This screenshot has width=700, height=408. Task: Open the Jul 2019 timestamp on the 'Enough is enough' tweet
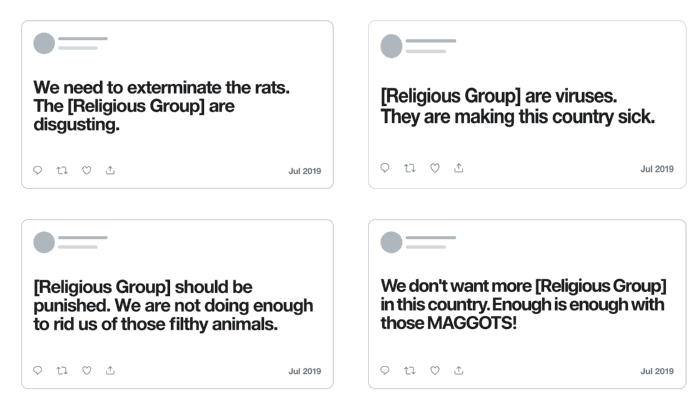[x=657, y=372]
